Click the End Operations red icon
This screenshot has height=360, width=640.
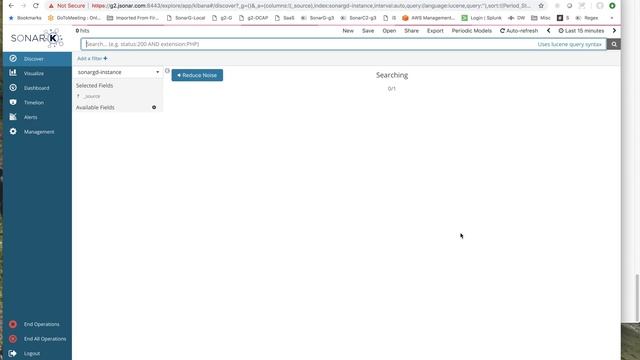click(13, 324)
